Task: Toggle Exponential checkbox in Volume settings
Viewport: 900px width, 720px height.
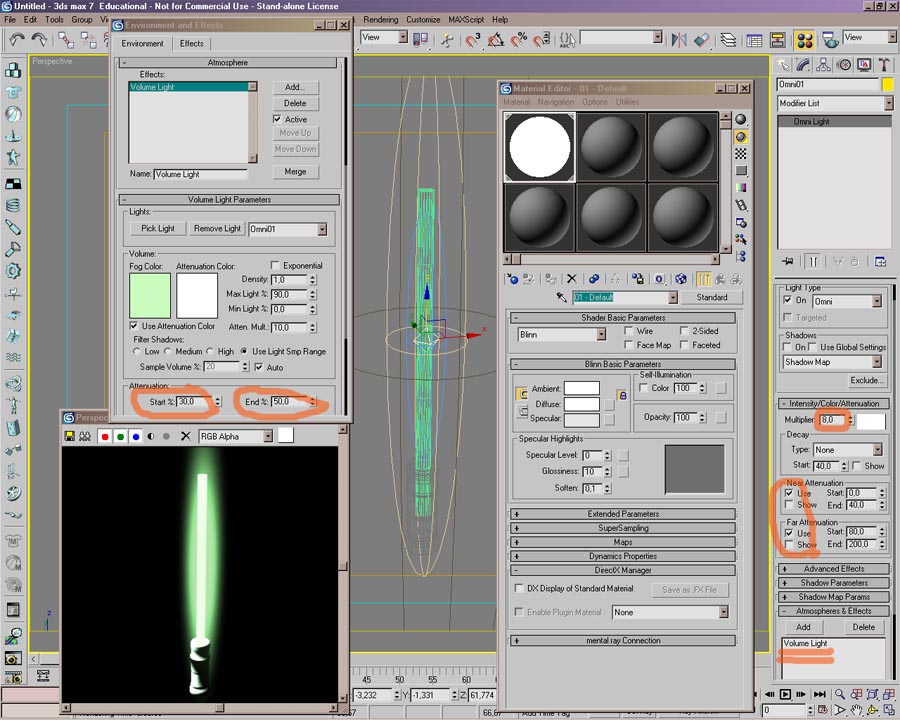Action: (x=275, y=265)
